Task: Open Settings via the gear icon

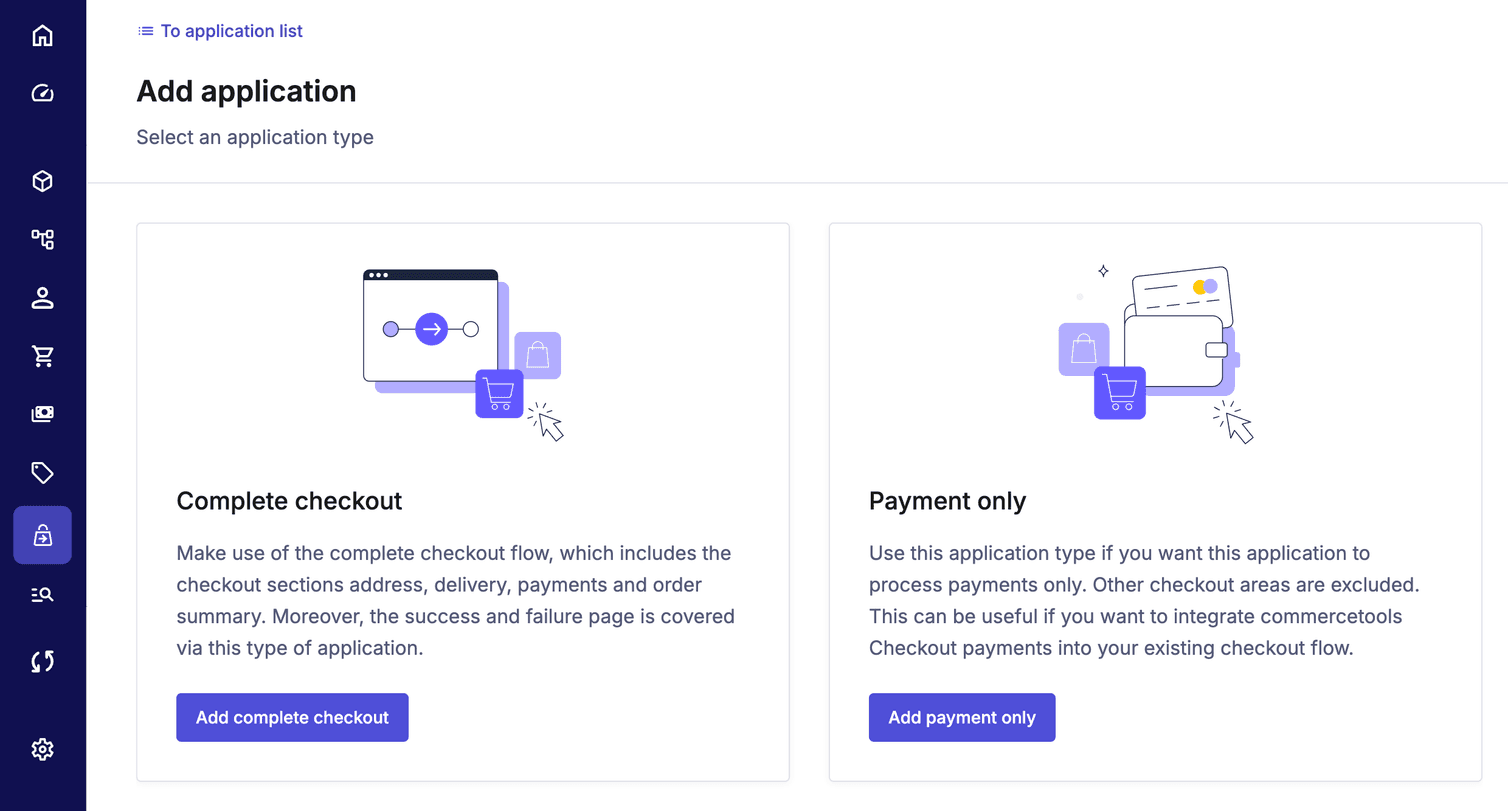Action: [42, 749]
